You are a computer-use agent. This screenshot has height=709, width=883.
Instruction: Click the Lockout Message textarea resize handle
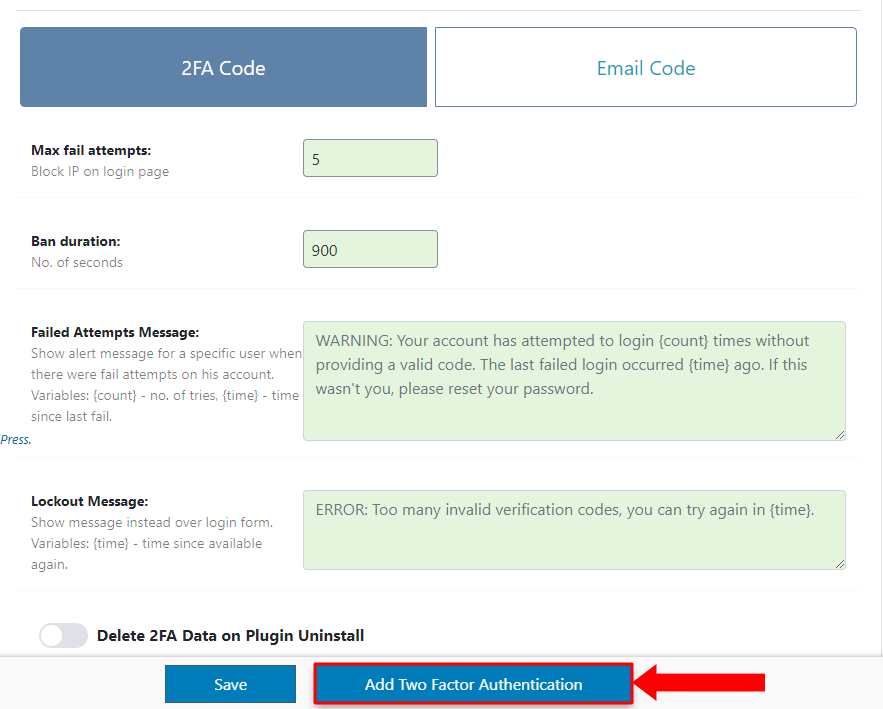[x=840, y=564]
